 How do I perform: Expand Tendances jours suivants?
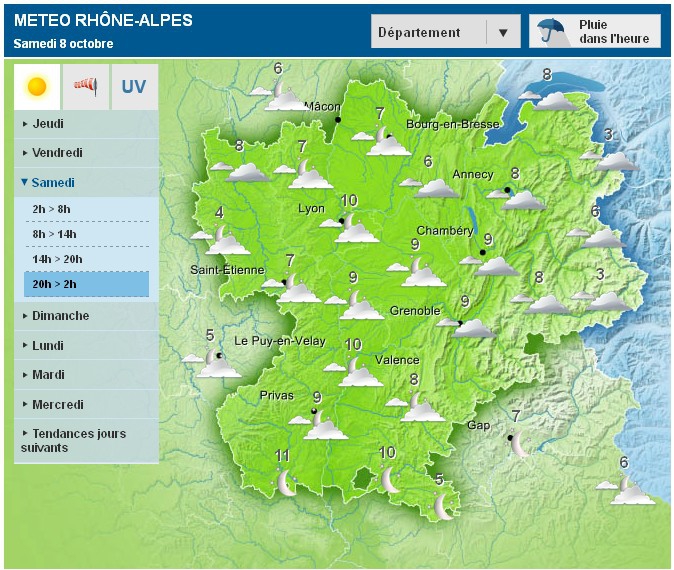(x=86, y=441)
